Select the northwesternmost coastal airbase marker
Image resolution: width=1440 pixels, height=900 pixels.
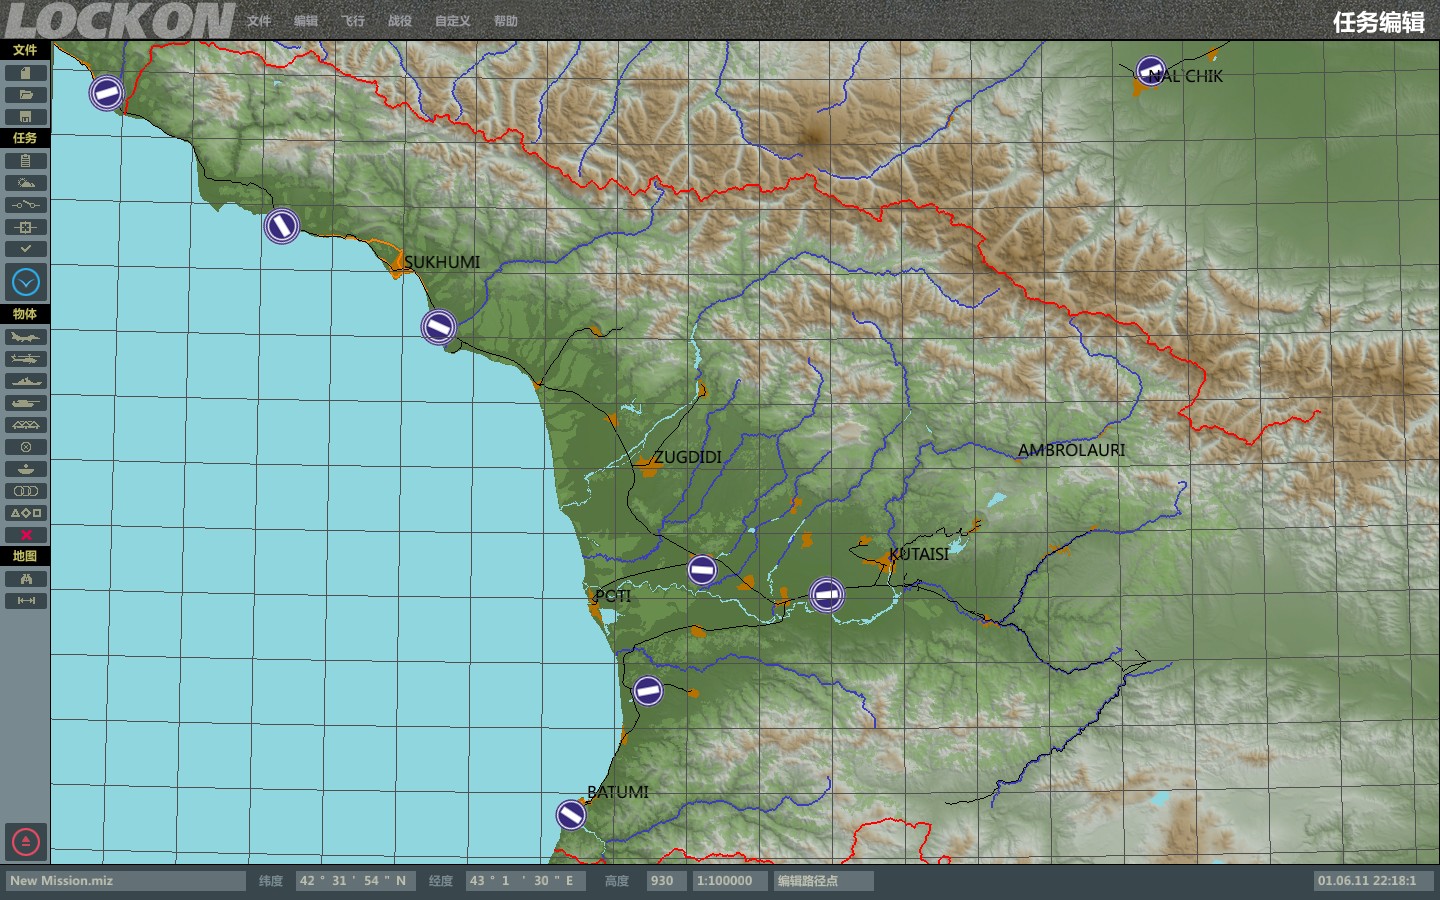(107, 93)
